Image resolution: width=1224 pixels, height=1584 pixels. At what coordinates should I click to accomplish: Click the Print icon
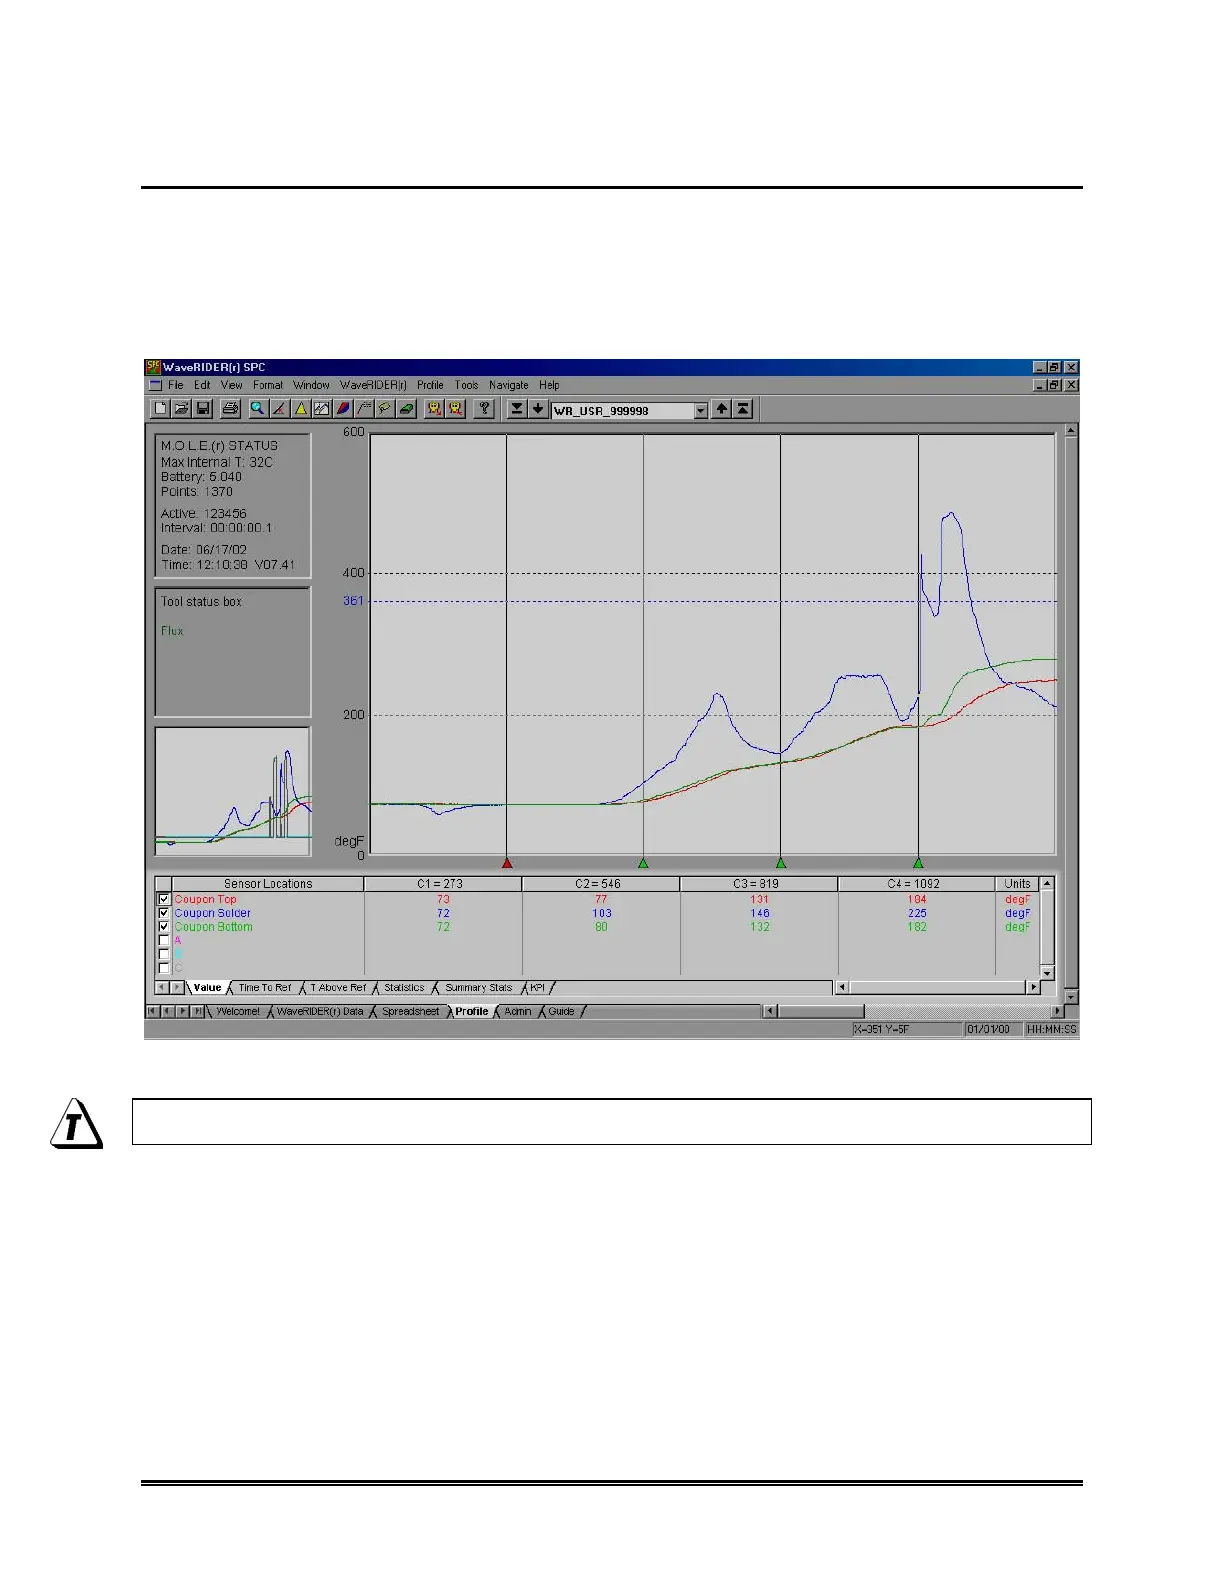coord(230,408)
